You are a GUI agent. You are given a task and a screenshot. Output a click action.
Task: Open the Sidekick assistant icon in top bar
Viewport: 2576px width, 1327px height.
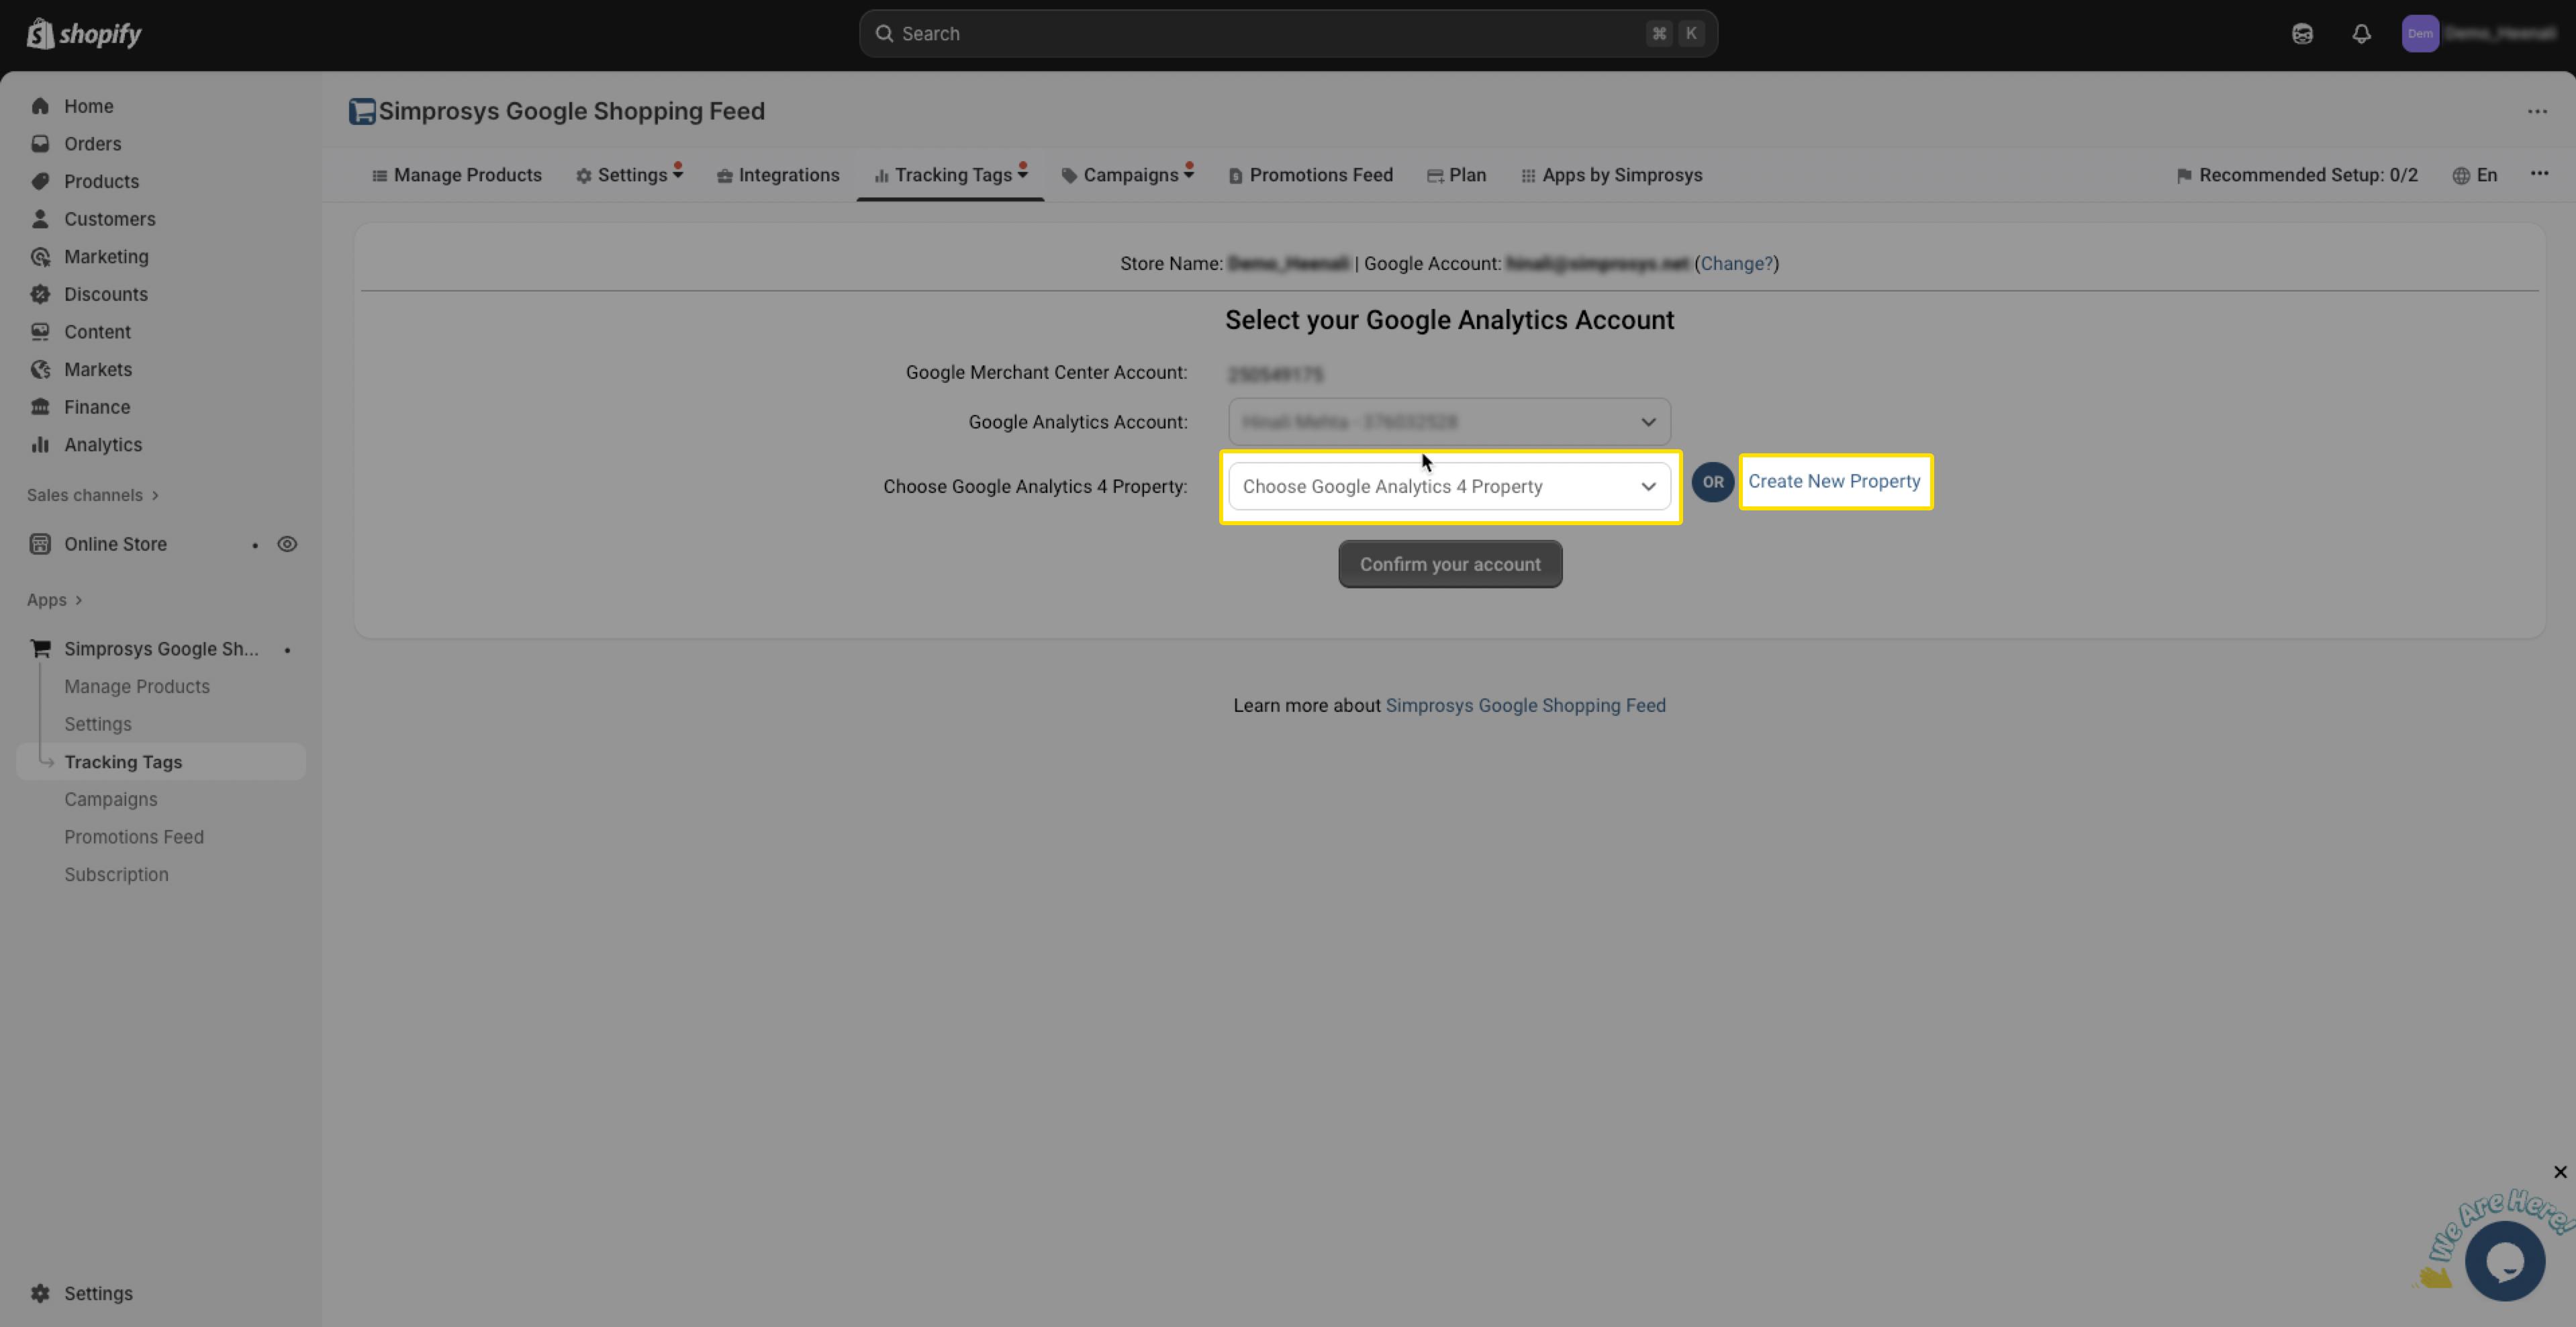[2302, 34]
